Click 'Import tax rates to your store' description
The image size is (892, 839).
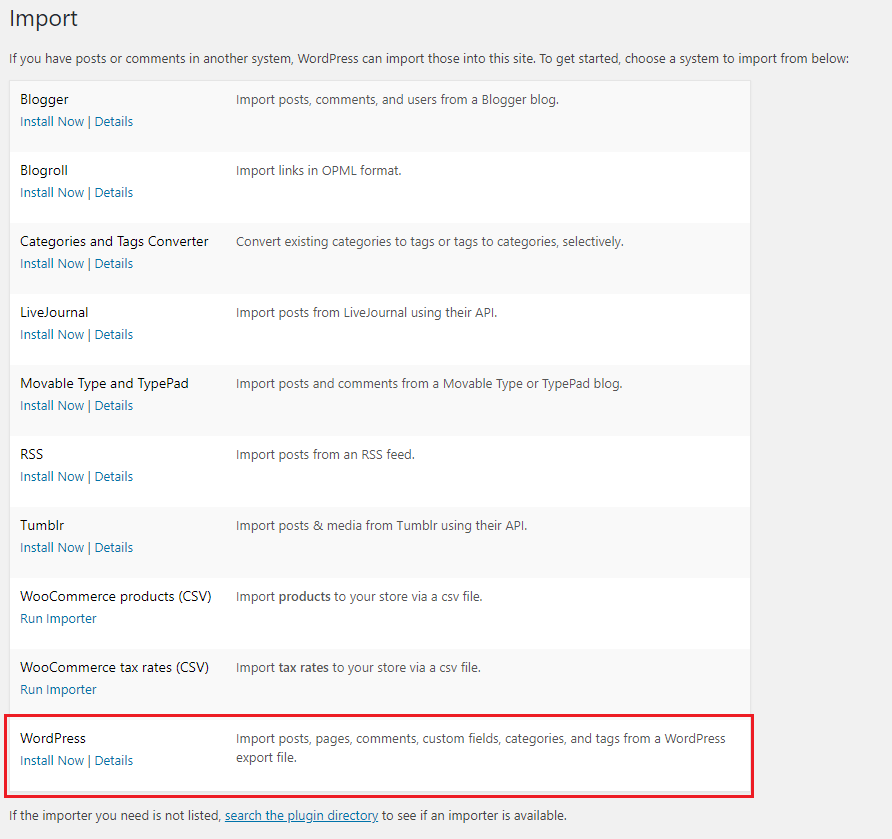358,668
